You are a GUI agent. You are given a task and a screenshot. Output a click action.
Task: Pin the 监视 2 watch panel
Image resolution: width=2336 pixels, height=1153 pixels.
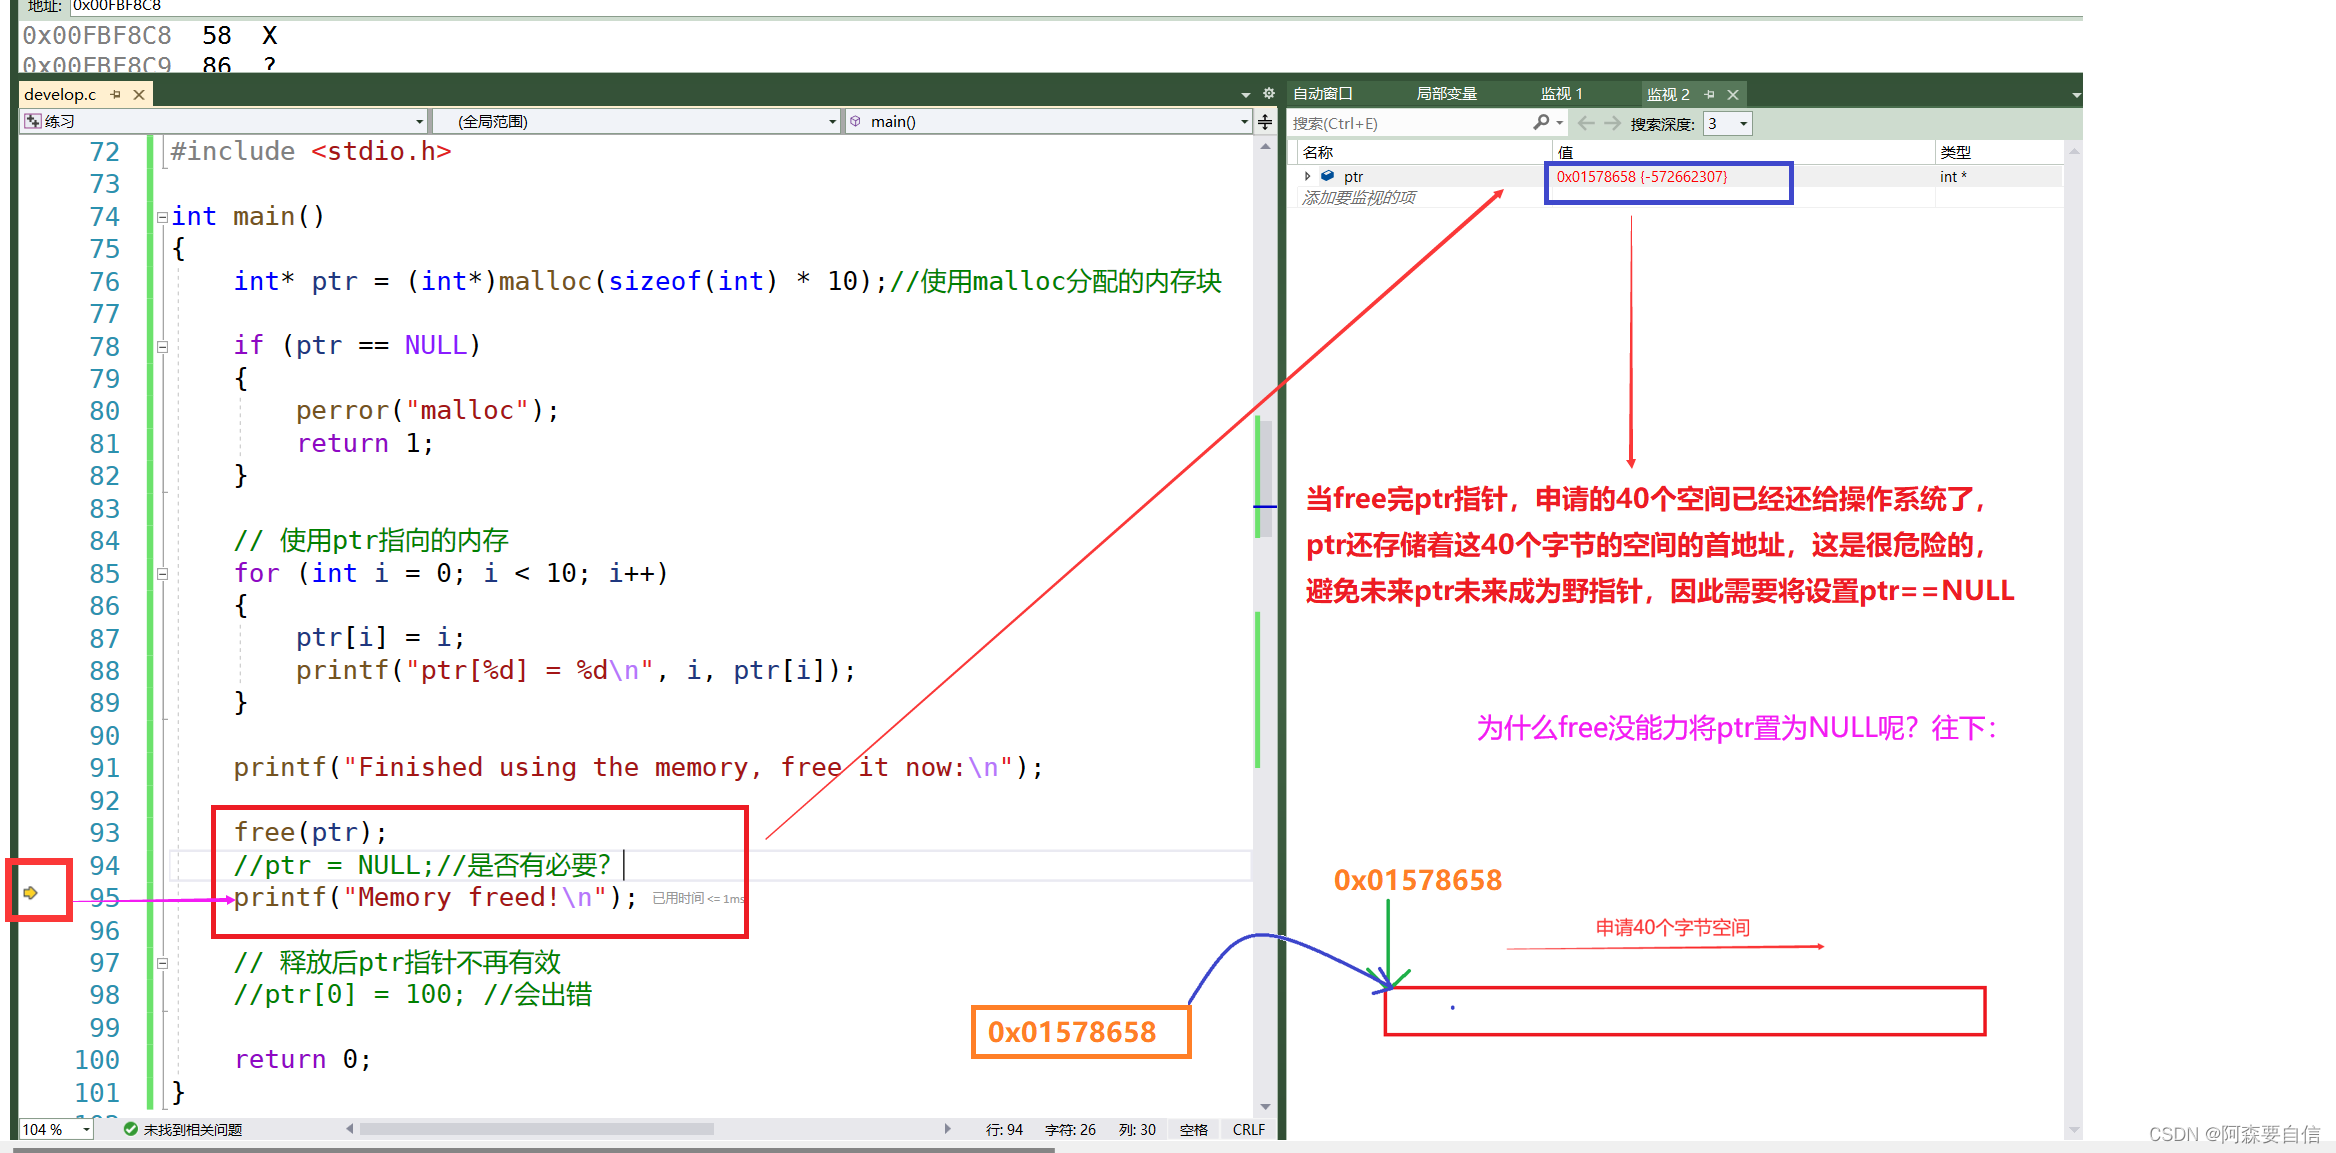pyautogui.click(x=1710, y=94)
